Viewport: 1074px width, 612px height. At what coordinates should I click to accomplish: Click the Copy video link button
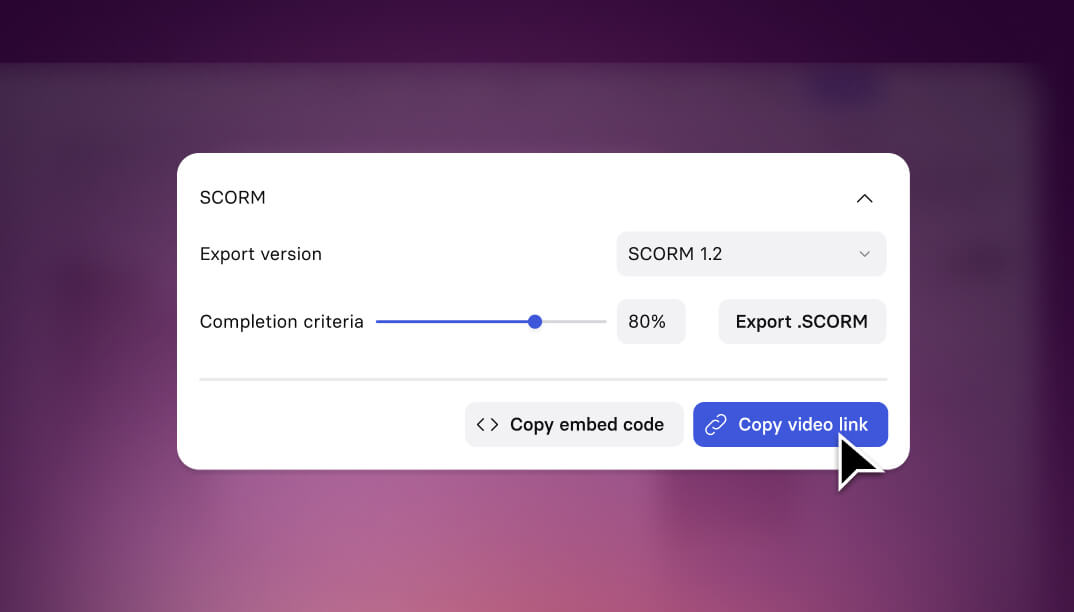790,424
